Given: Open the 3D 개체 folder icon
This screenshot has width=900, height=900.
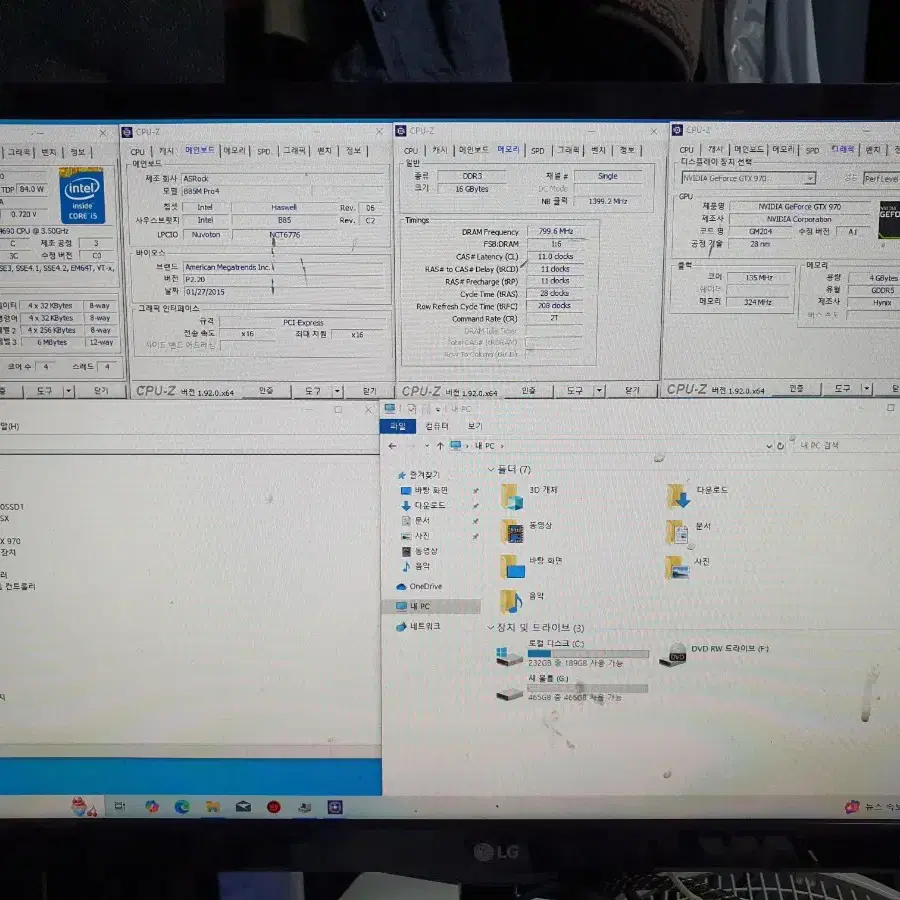Looking at the screenshot, I should click(x=512, y=496).
